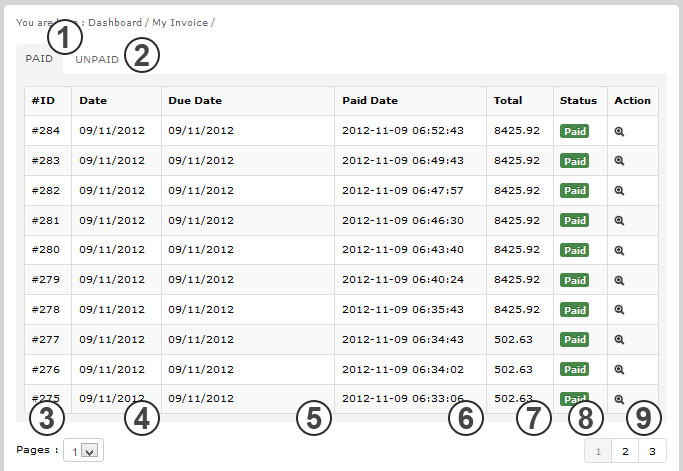Screen dimensions: 683x471
Task: View details icon for invoice #282
Action: click(619, 190)
